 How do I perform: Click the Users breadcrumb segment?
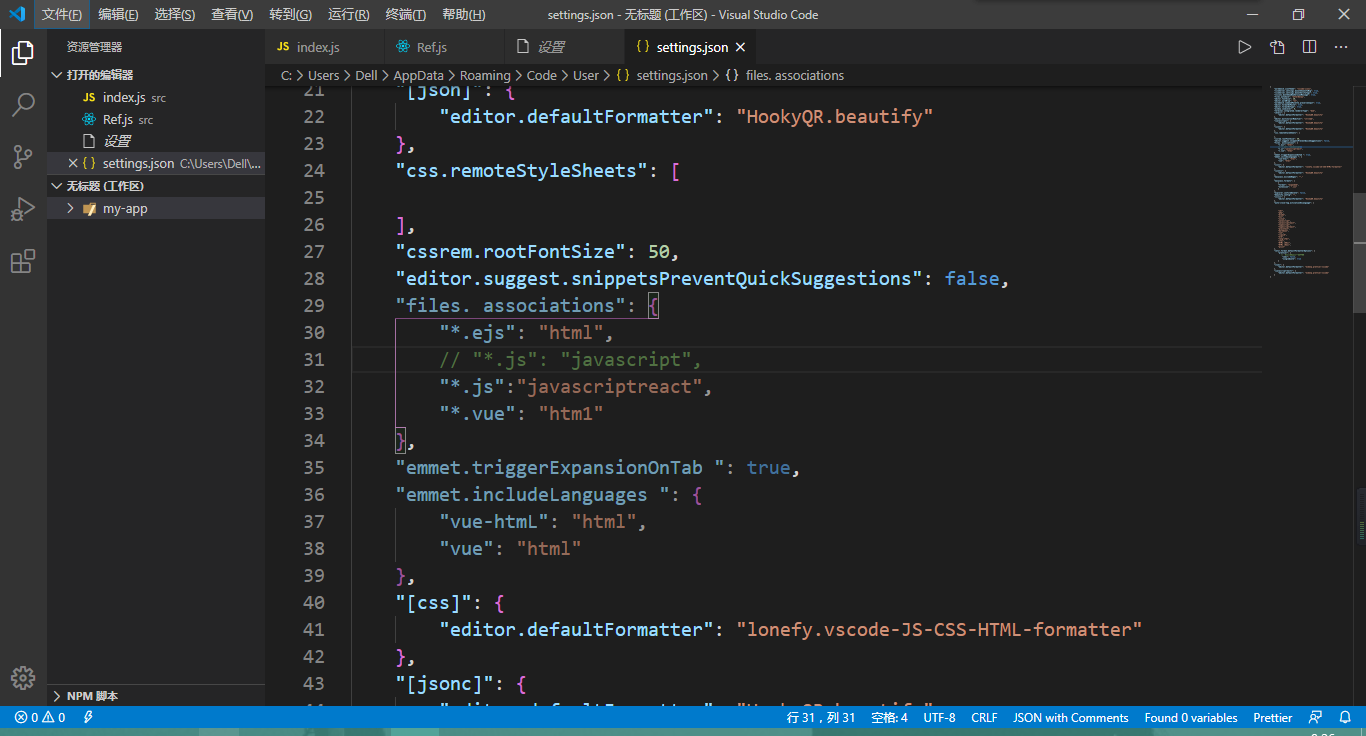click(323, 75)
